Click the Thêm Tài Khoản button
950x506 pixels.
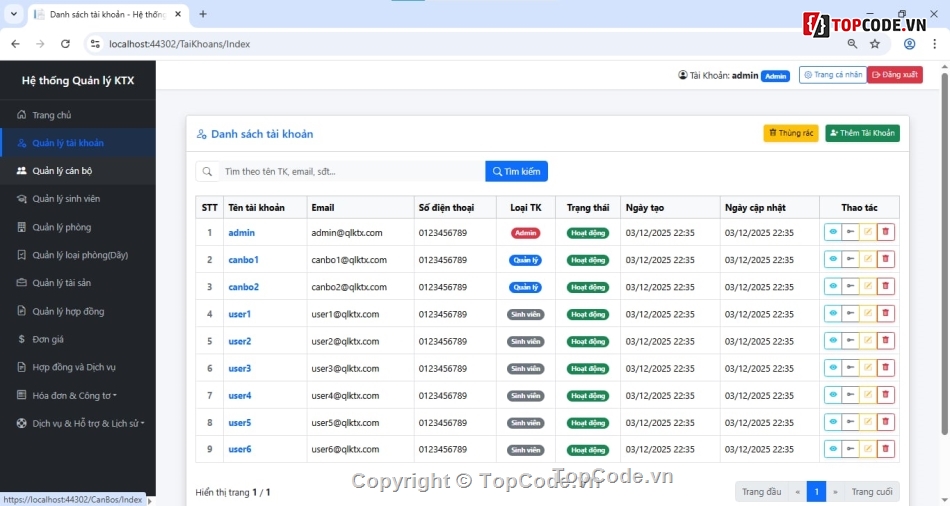point(862,133)
